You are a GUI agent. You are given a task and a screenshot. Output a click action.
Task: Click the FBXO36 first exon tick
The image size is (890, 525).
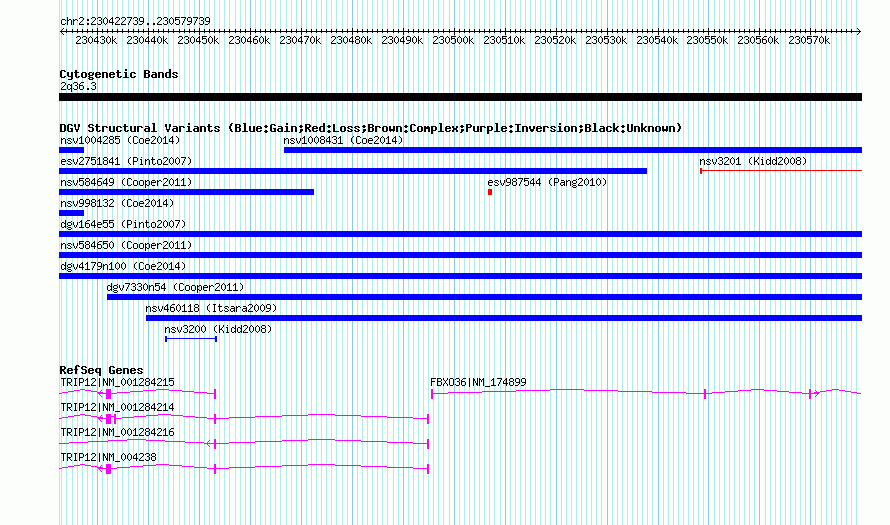[432, 394]
